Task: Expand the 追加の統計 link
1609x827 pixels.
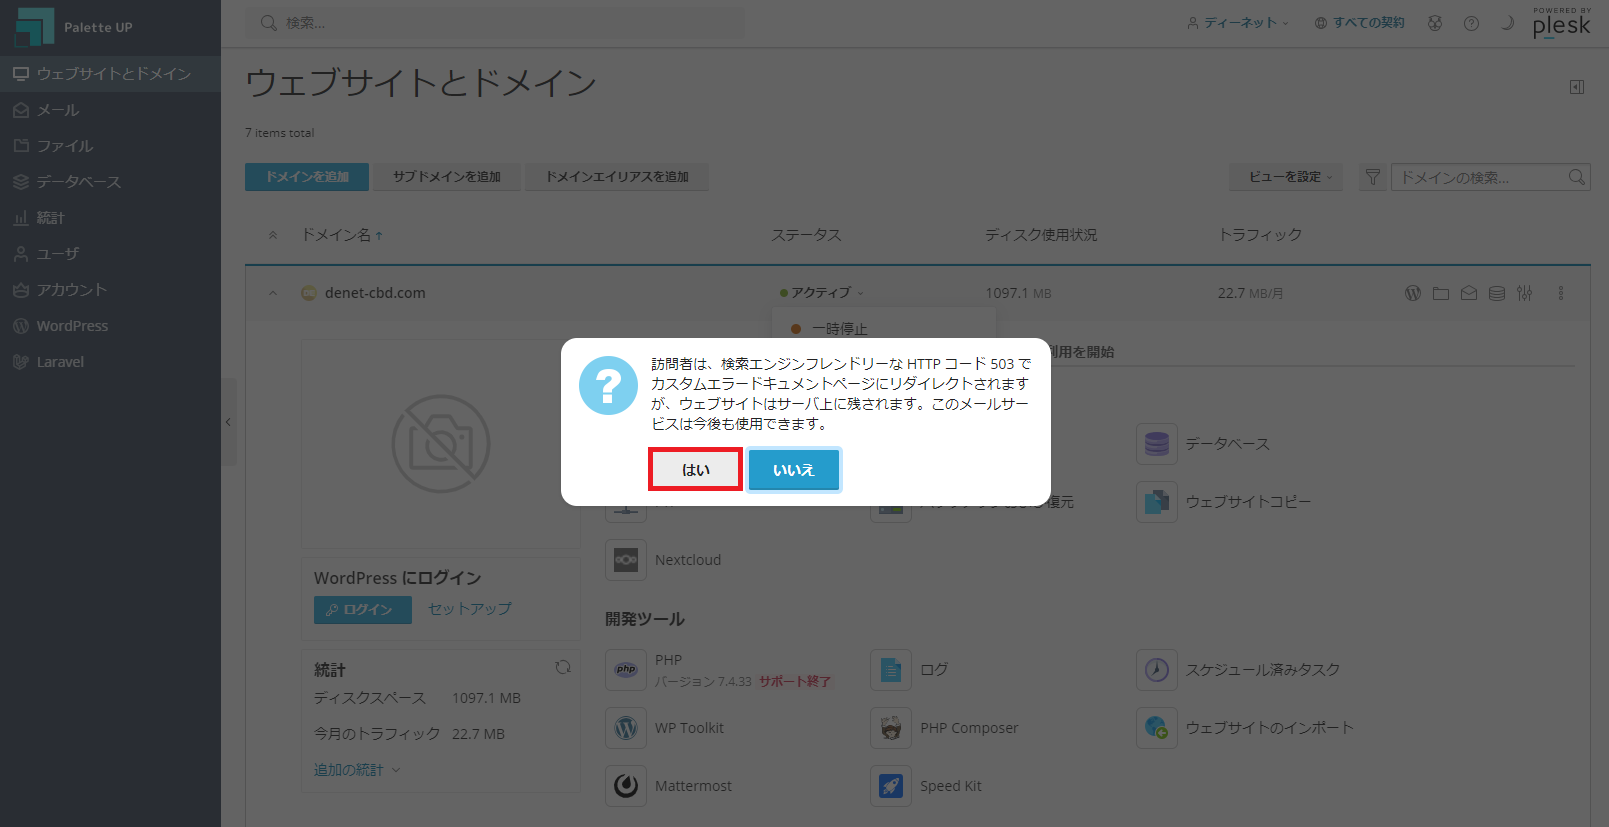Action: point(357,770)
